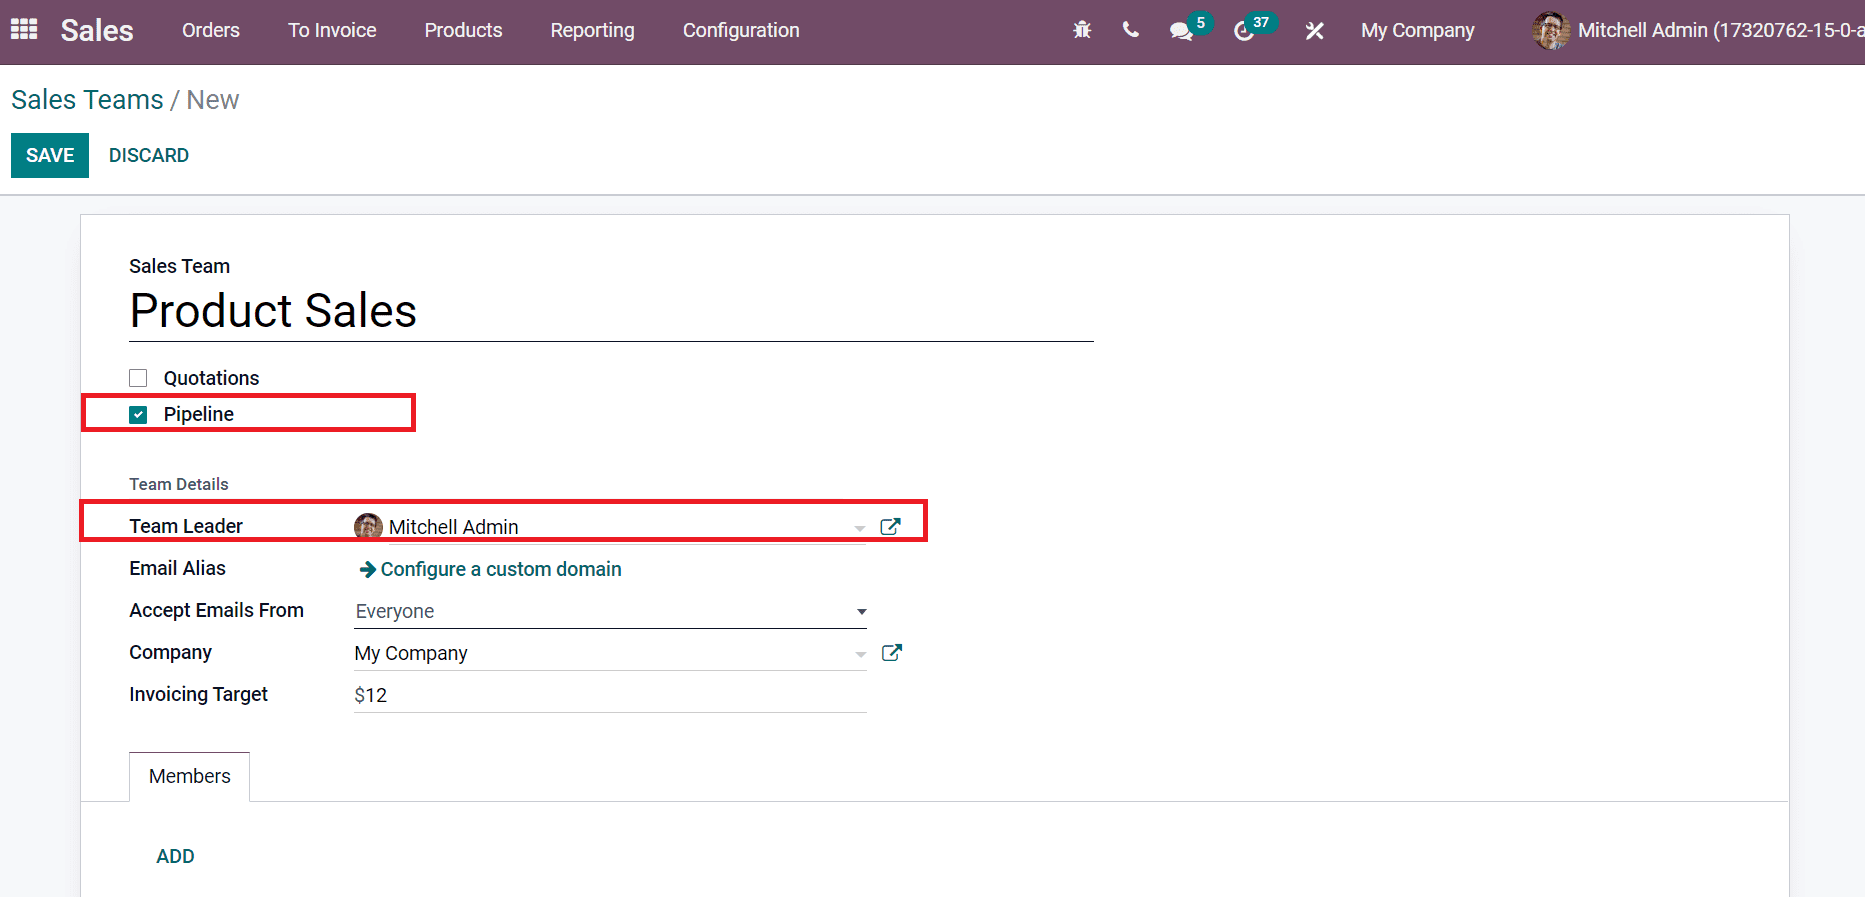Click the Sales app title

pos(97,30)
